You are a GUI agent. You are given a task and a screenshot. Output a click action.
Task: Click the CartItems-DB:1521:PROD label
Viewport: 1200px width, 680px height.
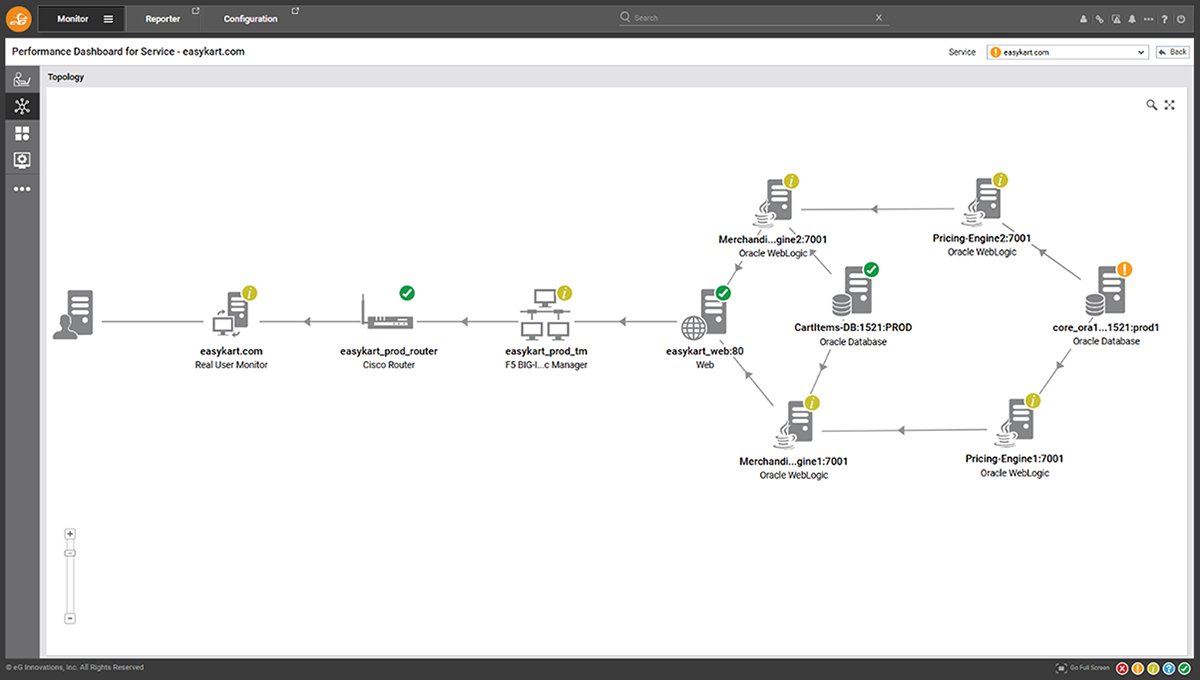point(853,327)
